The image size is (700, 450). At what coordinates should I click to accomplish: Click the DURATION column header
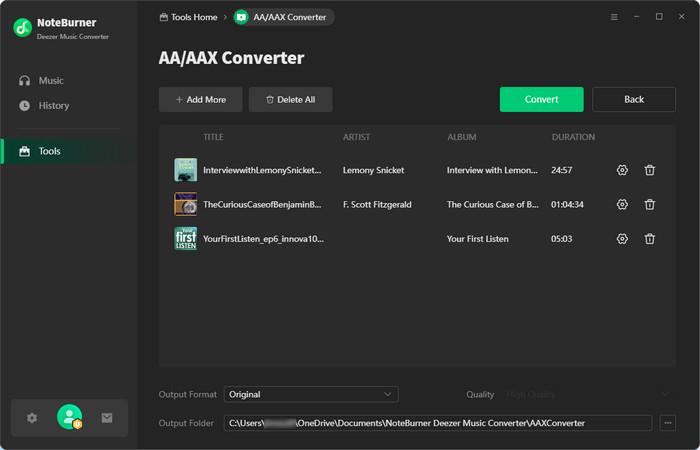[573, 137]
